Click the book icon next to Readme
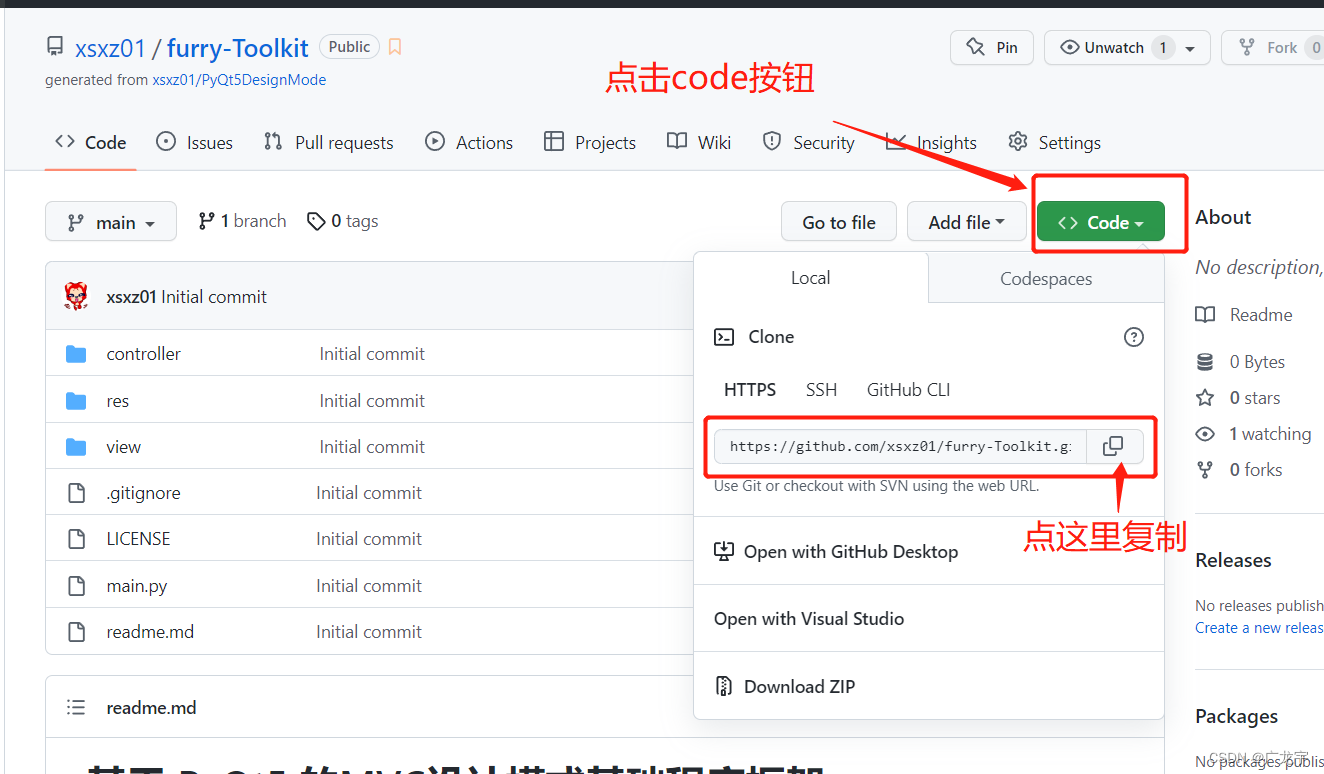The image size is (1324, 774). pyautogui.click(x=1206, y=315)
